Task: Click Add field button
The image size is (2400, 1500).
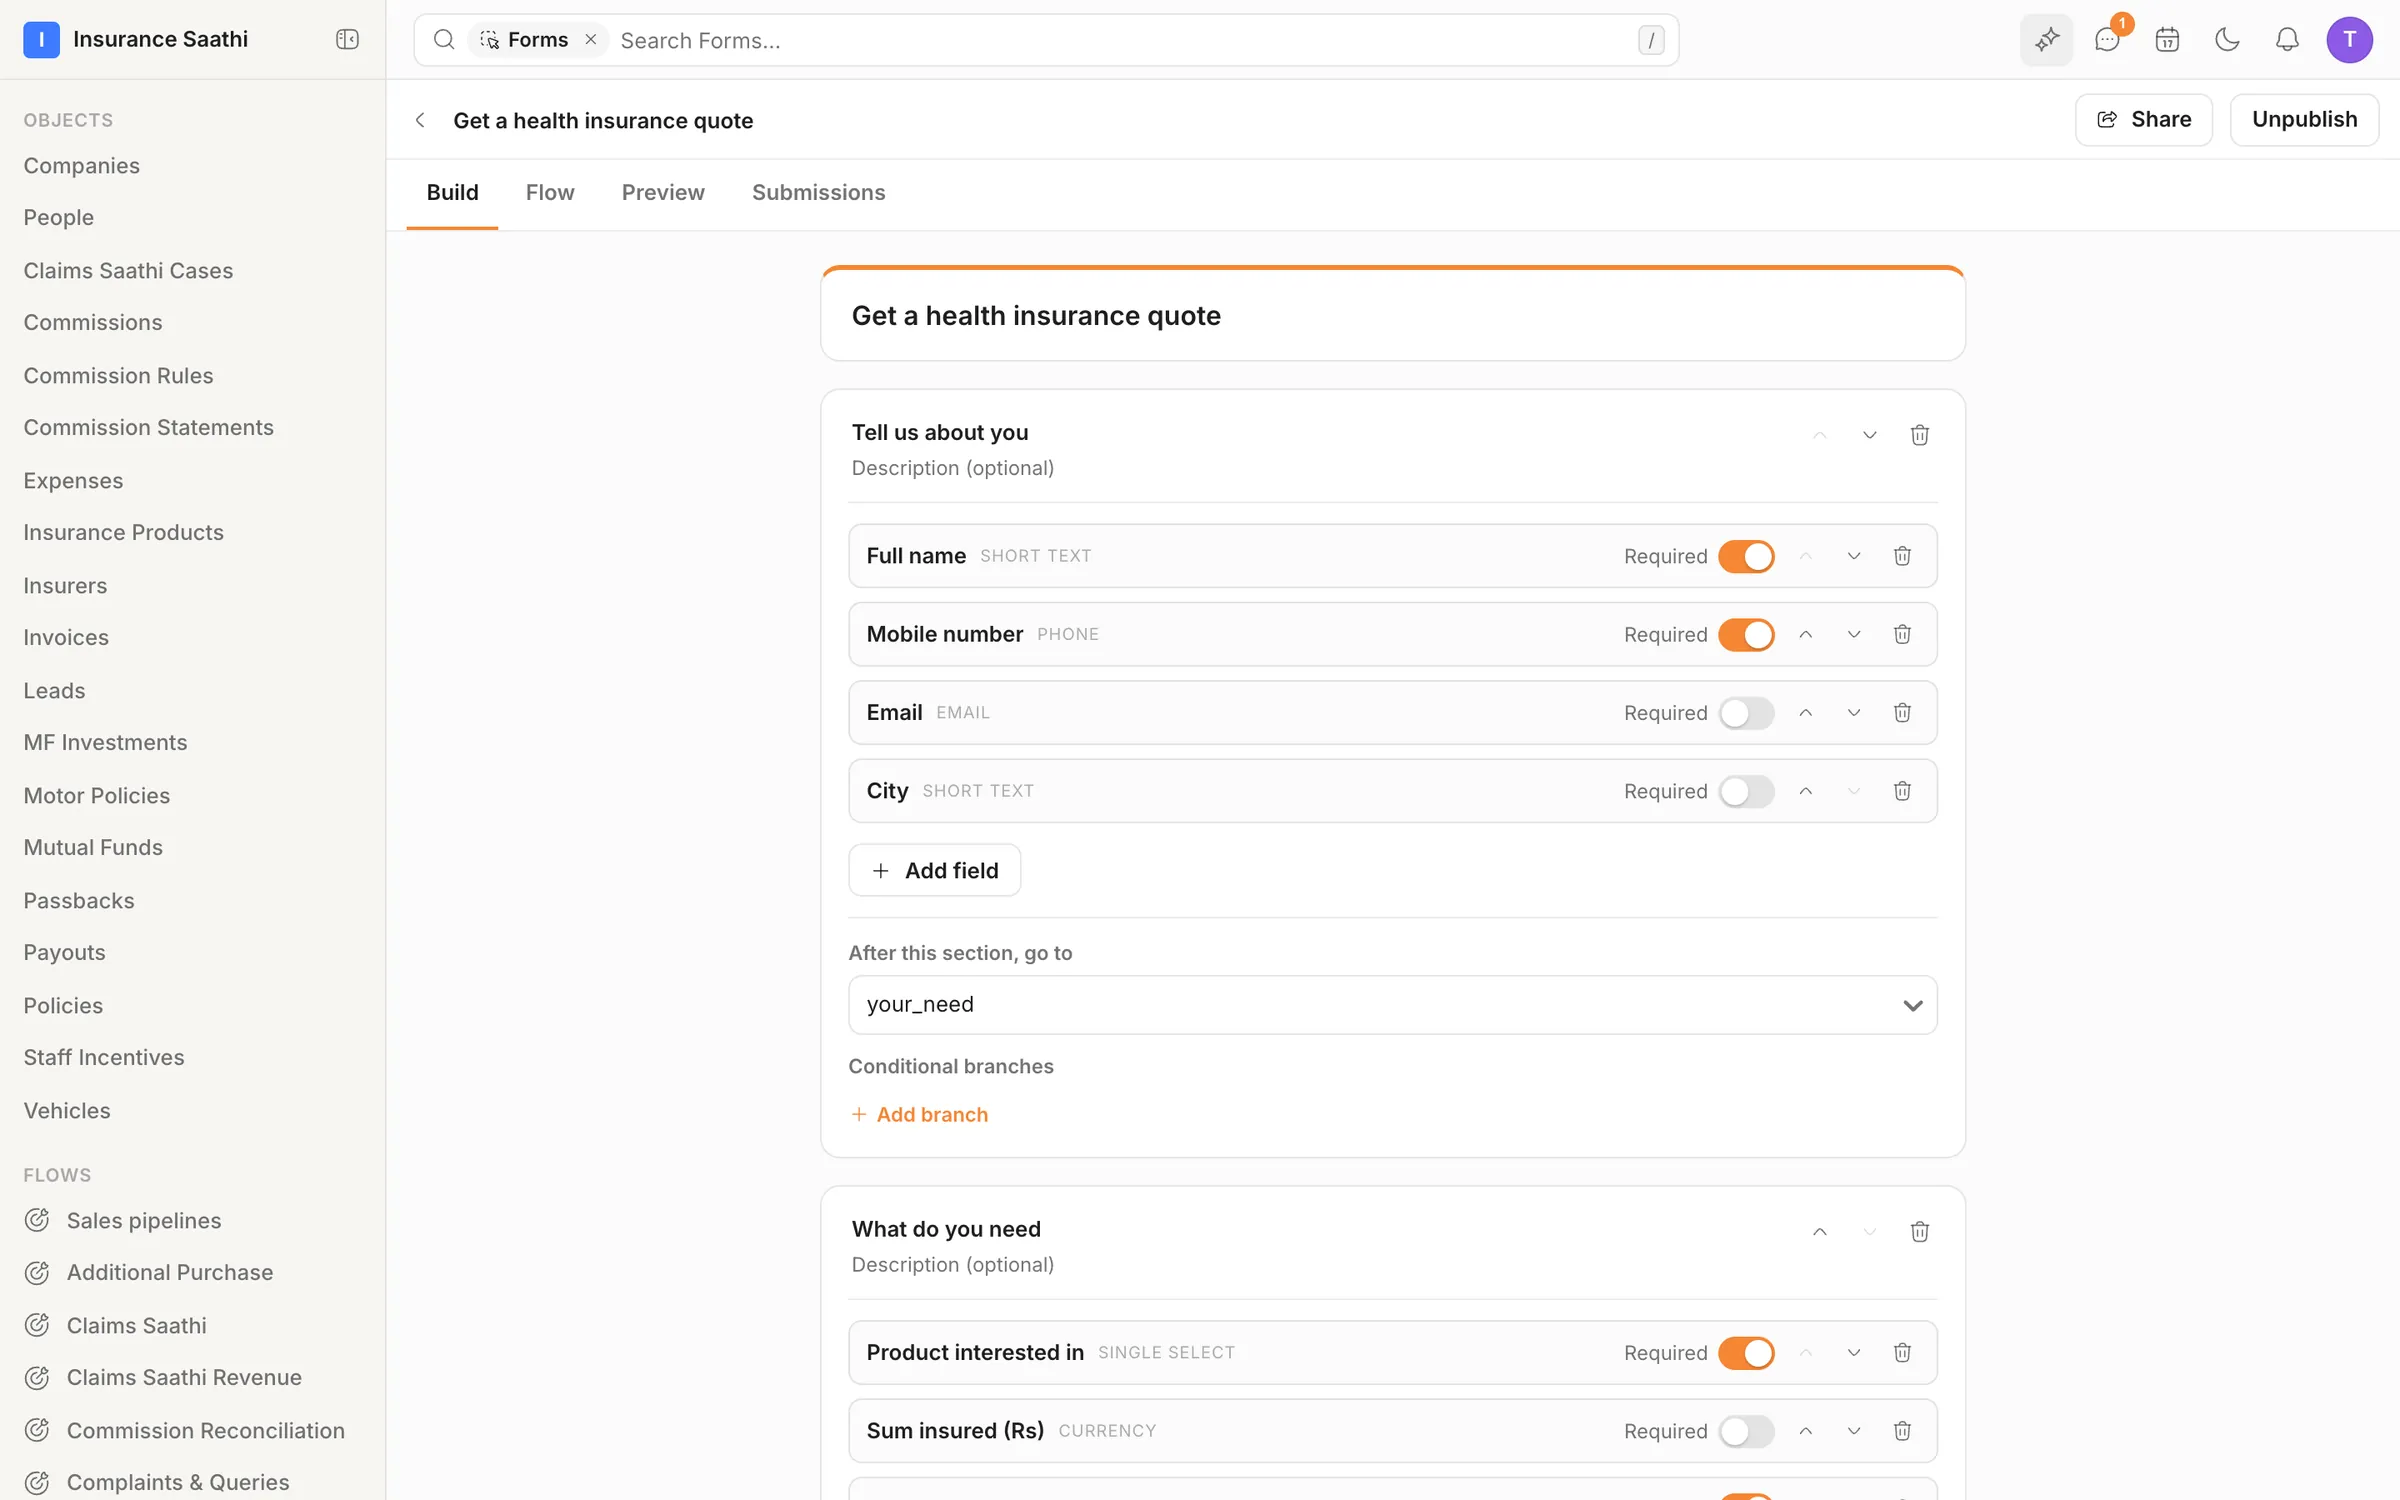Action: [934, 870]
